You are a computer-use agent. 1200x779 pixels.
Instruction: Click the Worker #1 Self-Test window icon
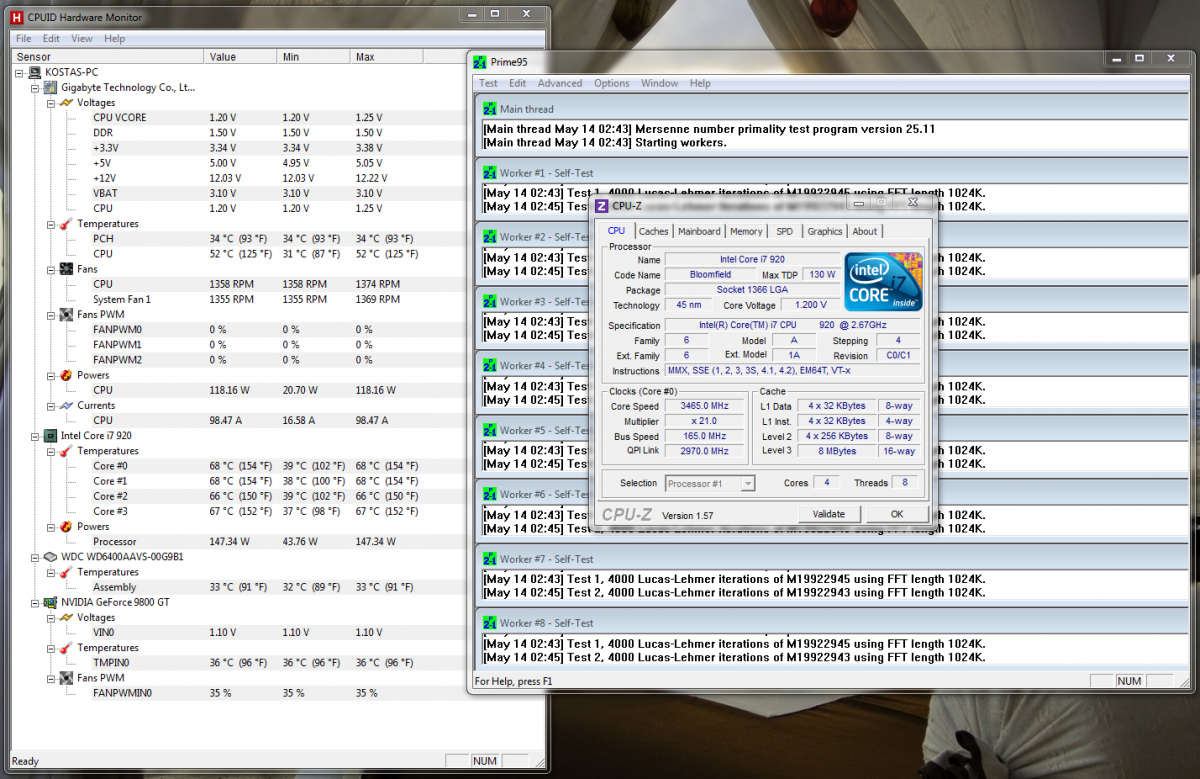pos(490,173)
